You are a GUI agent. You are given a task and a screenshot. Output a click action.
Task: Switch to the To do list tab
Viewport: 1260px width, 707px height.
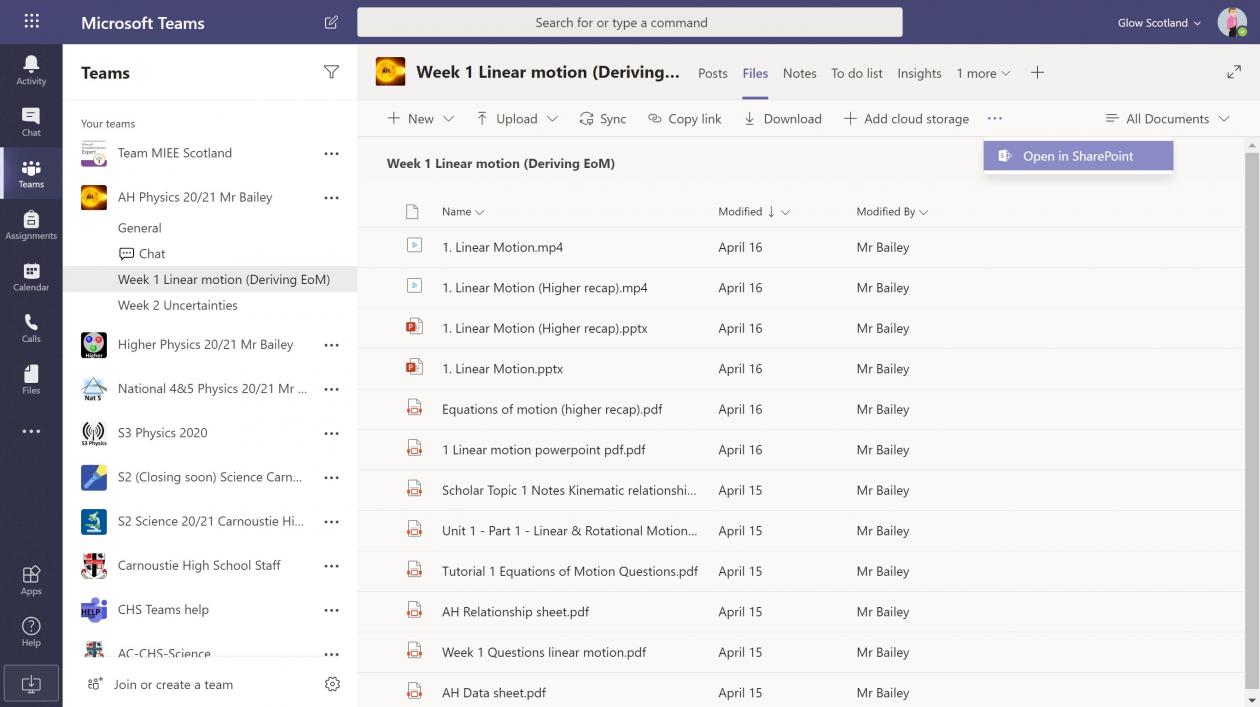(x=857, y=73)
